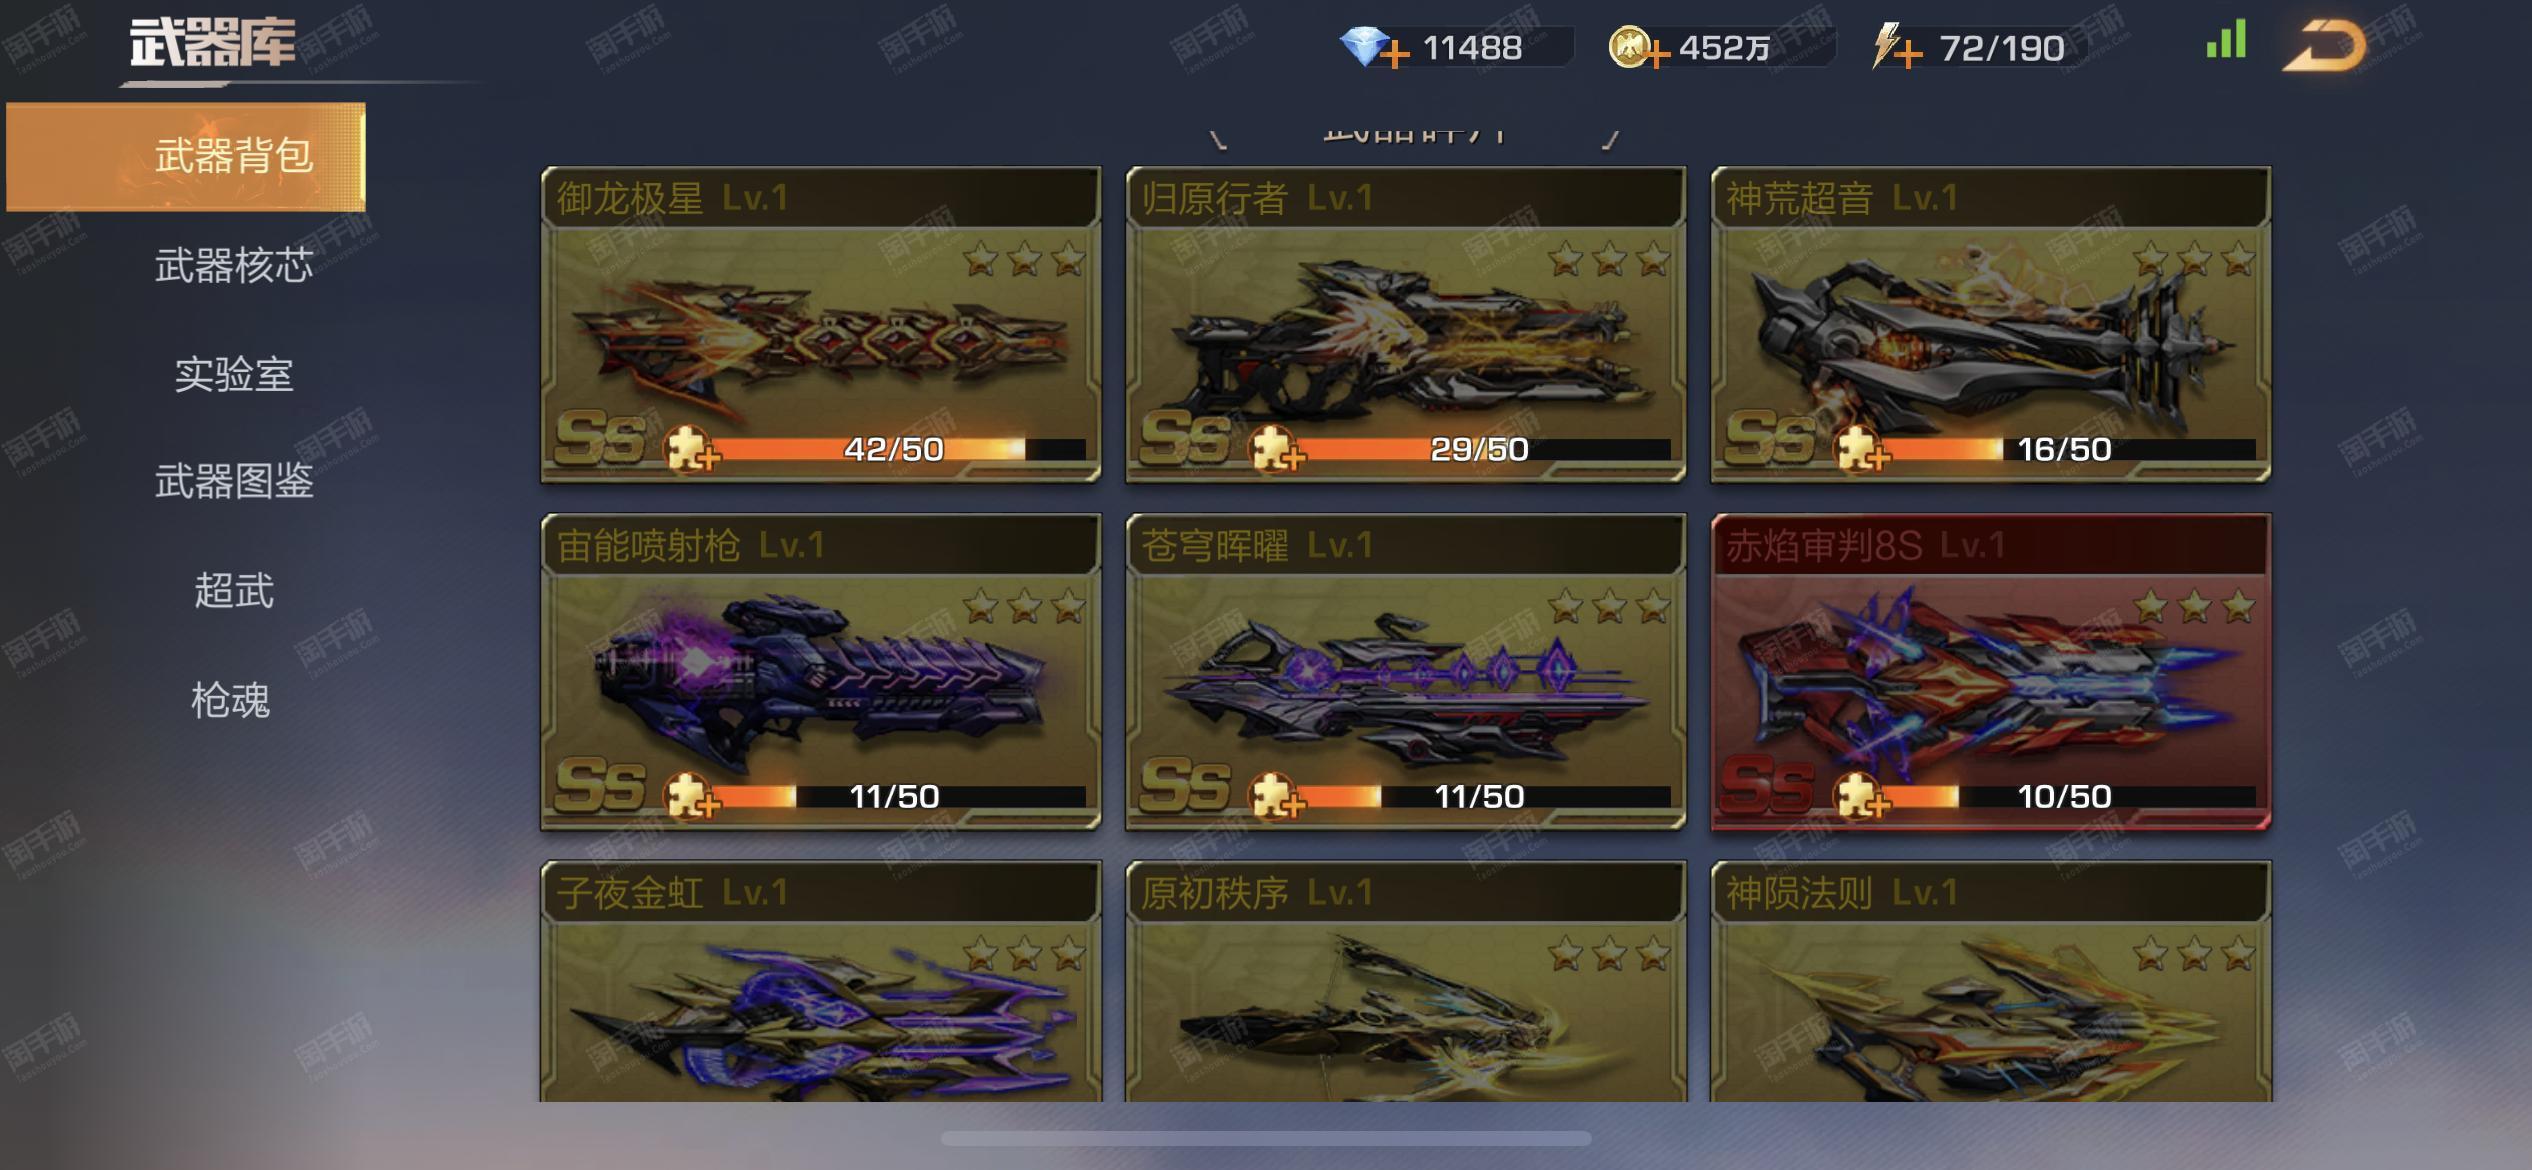The image size is (2532, 1170).
Task: Add gold coins with the plus icon
Action: point(1656,52)
